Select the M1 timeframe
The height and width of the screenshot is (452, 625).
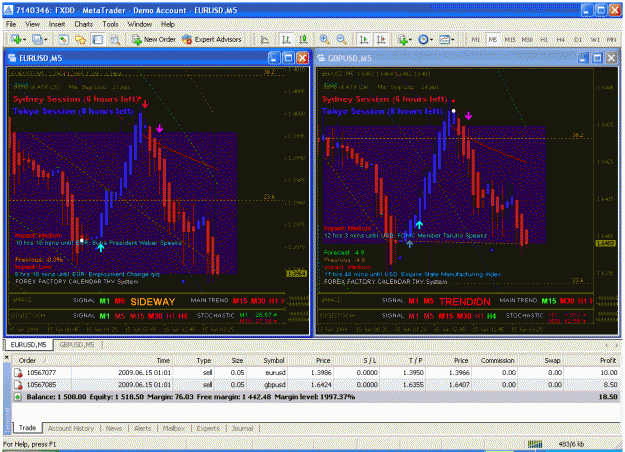pos(476,40)
